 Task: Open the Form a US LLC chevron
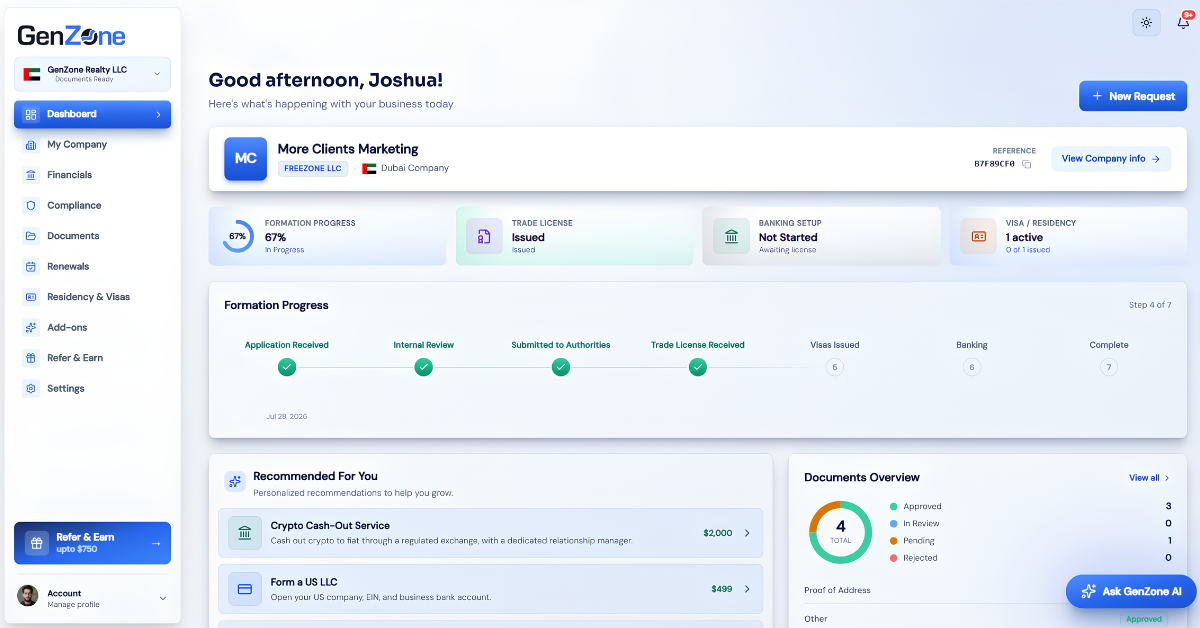click(x=746, y=589)
